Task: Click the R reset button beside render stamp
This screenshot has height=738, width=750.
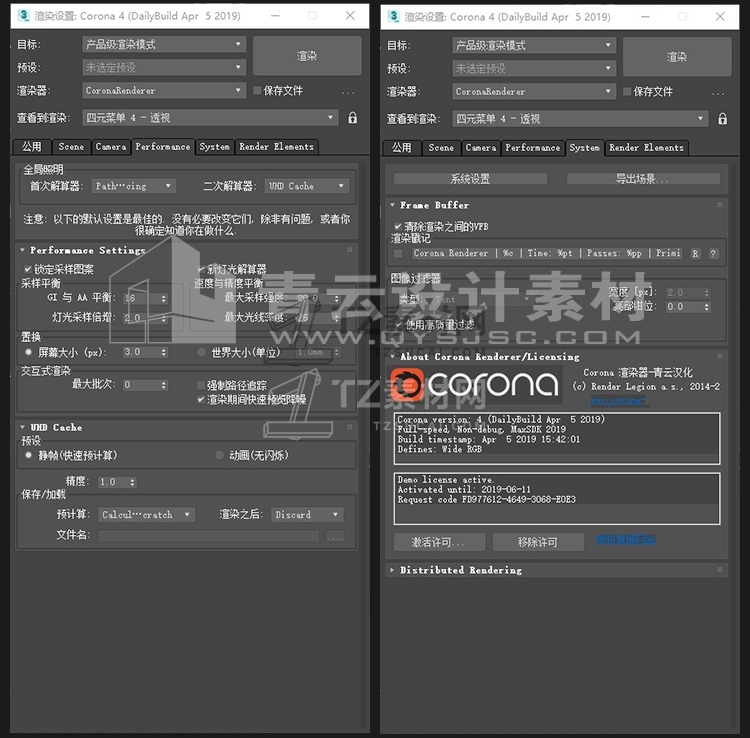Action: point(695,253)
